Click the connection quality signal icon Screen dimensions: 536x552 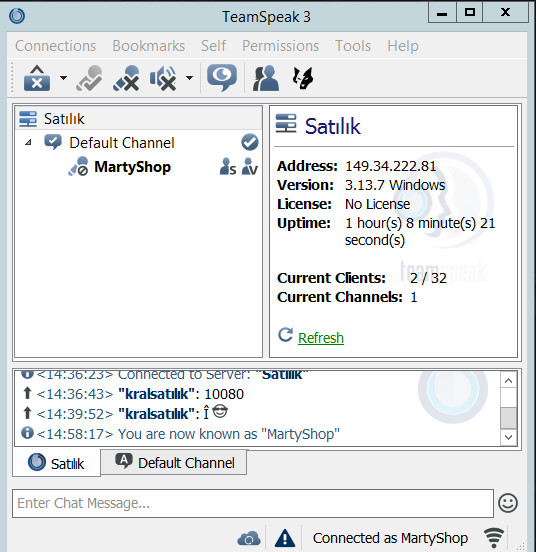(494, 538)
